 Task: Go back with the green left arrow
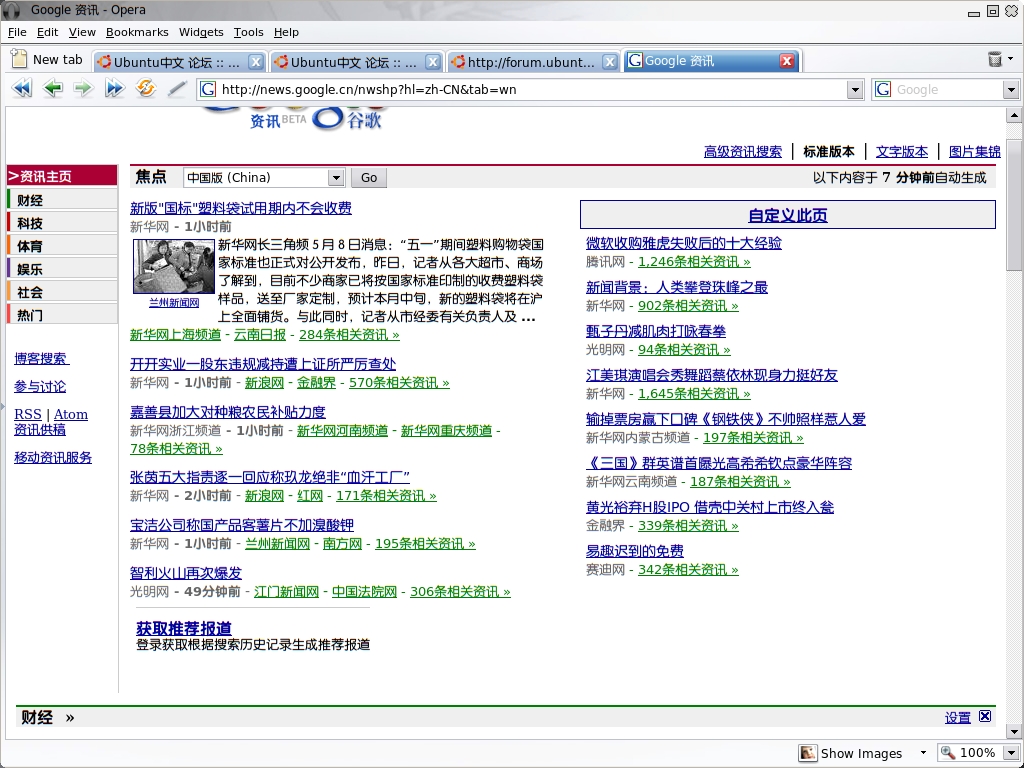pos(52,88)
